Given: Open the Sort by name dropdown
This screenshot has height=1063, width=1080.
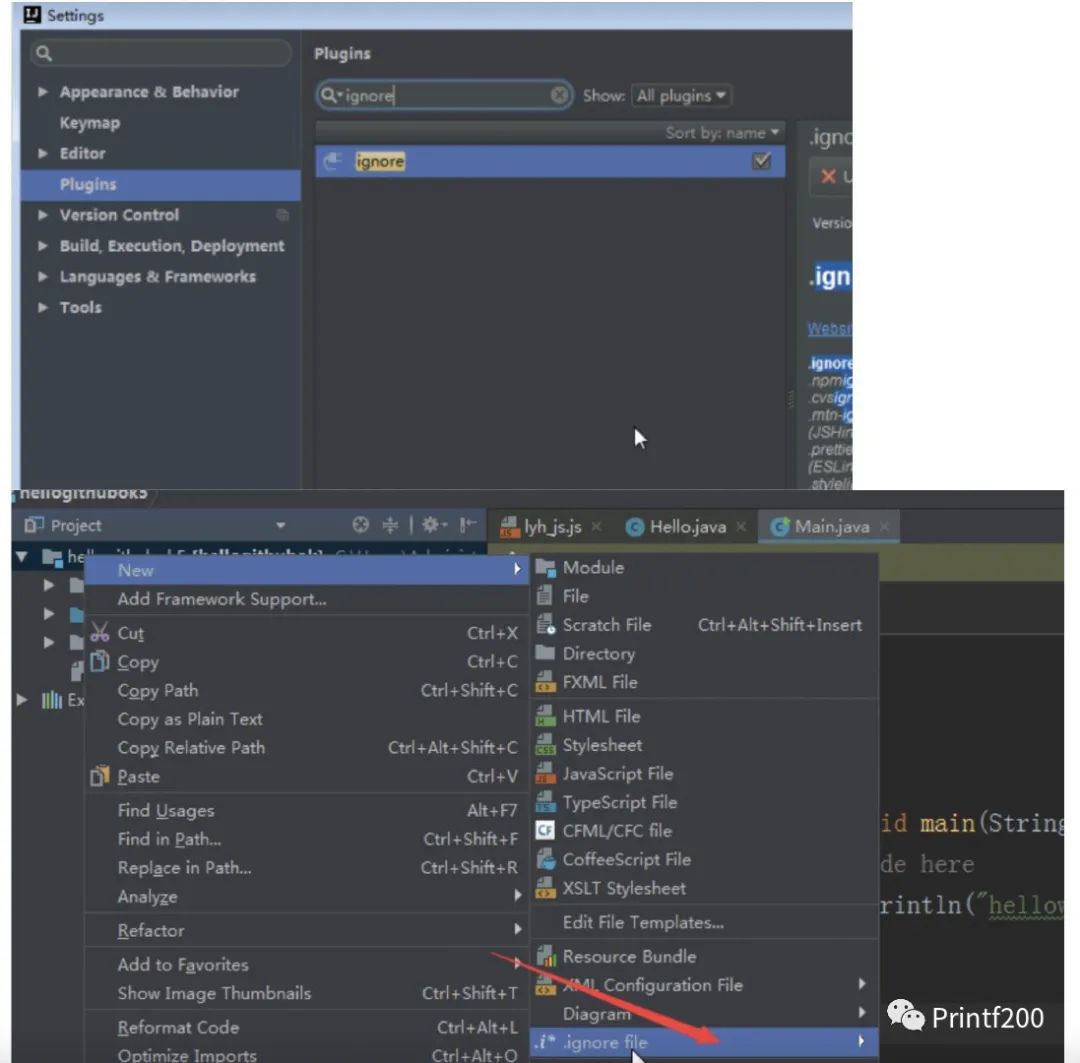Looking at the screenshot, I should [x=722, y=133].
